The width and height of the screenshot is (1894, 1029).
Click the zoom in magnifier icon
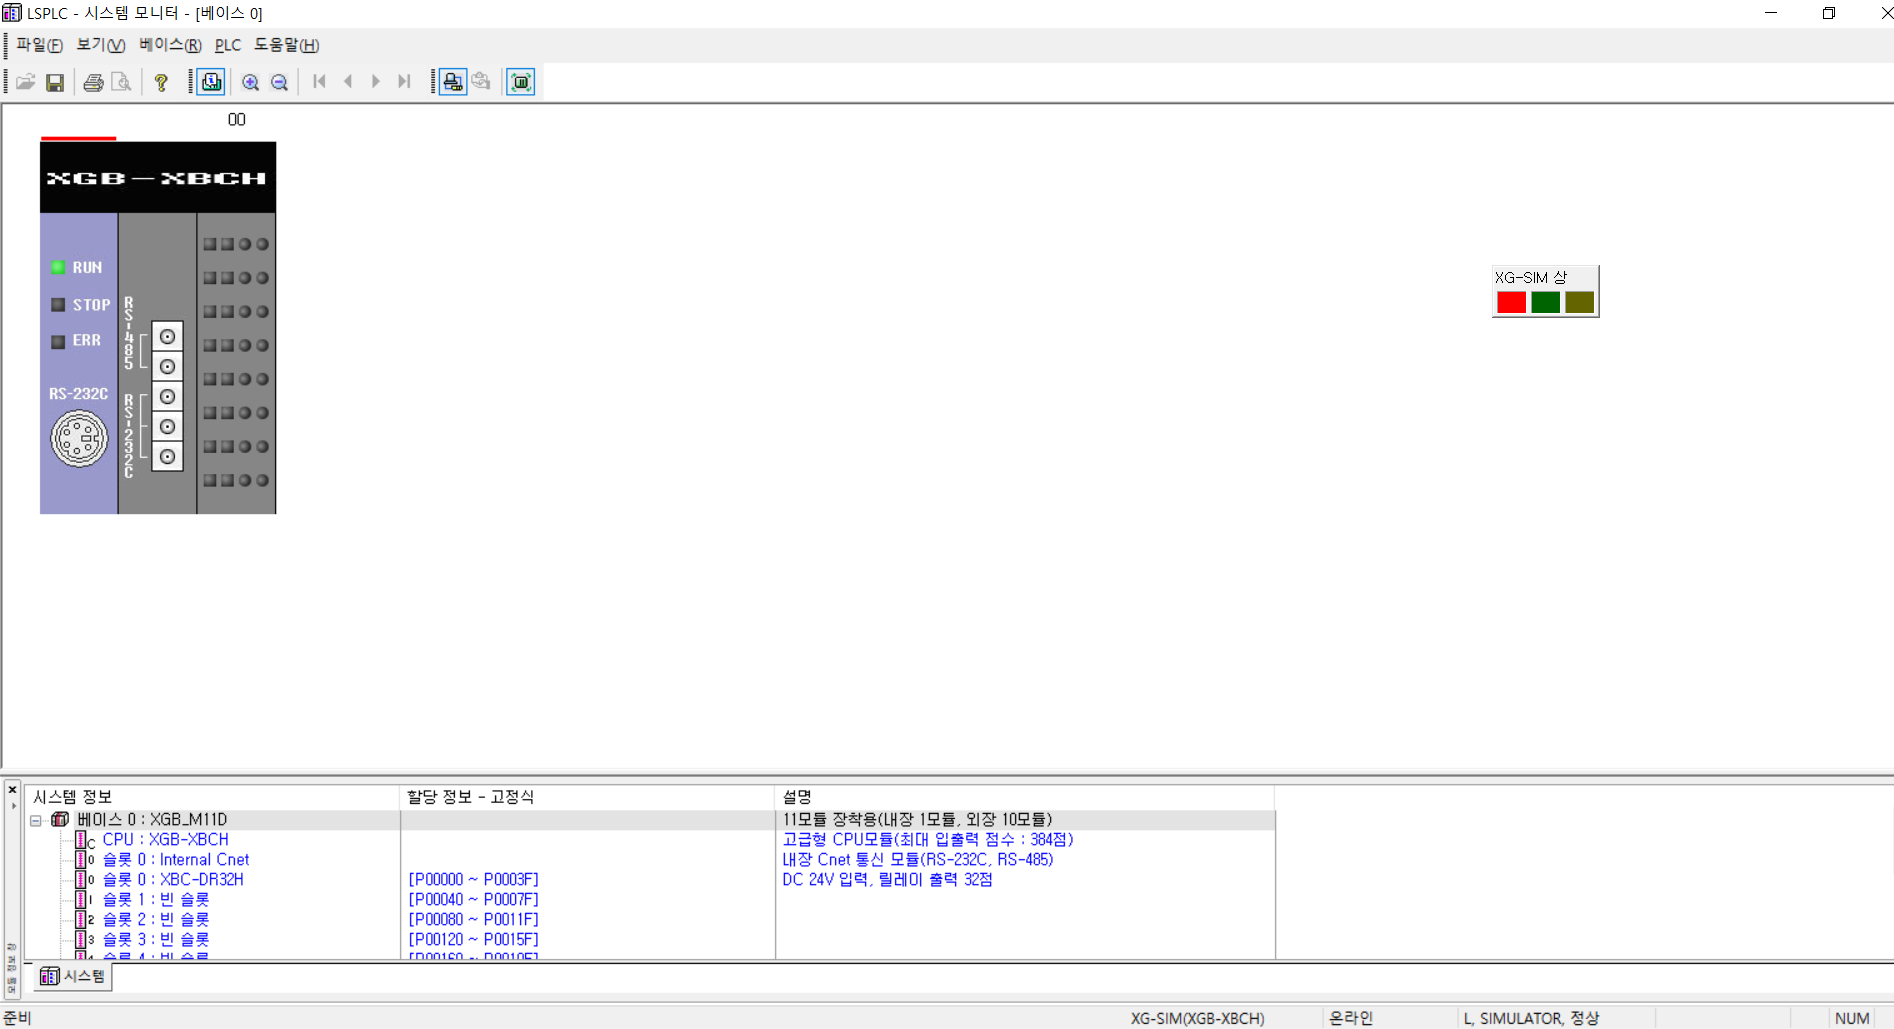(251, 82)
